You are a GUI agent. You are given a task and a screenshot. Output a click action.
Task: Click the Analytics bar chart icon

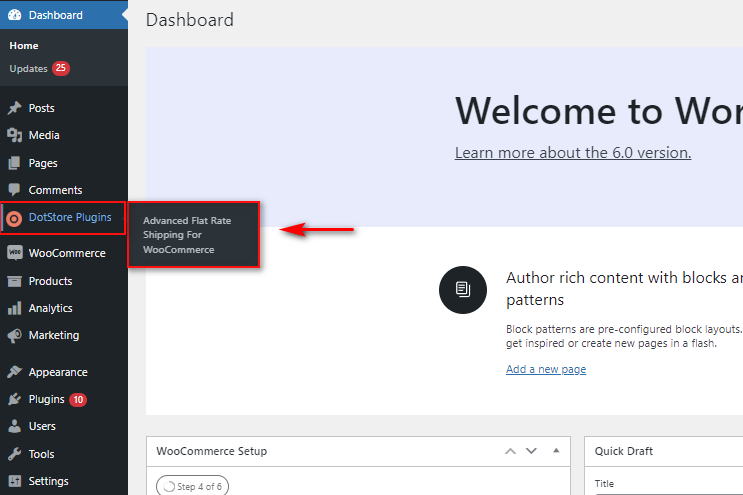(15, 308)
